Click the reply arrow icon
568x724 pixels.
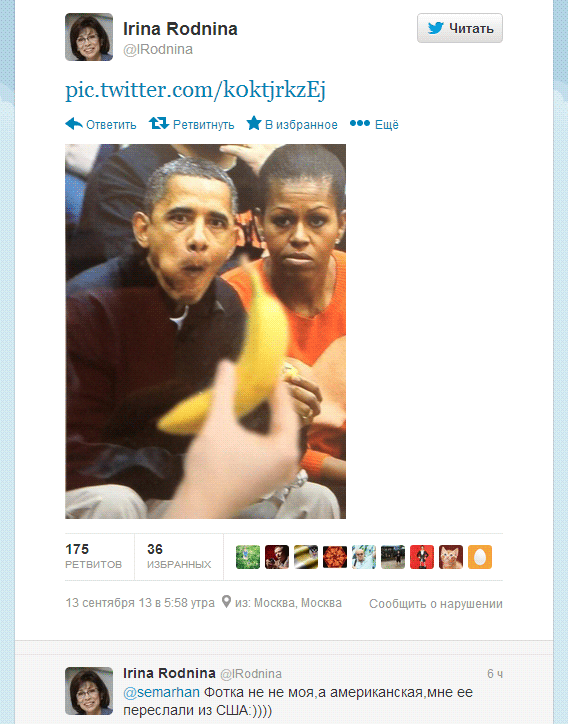74,124
